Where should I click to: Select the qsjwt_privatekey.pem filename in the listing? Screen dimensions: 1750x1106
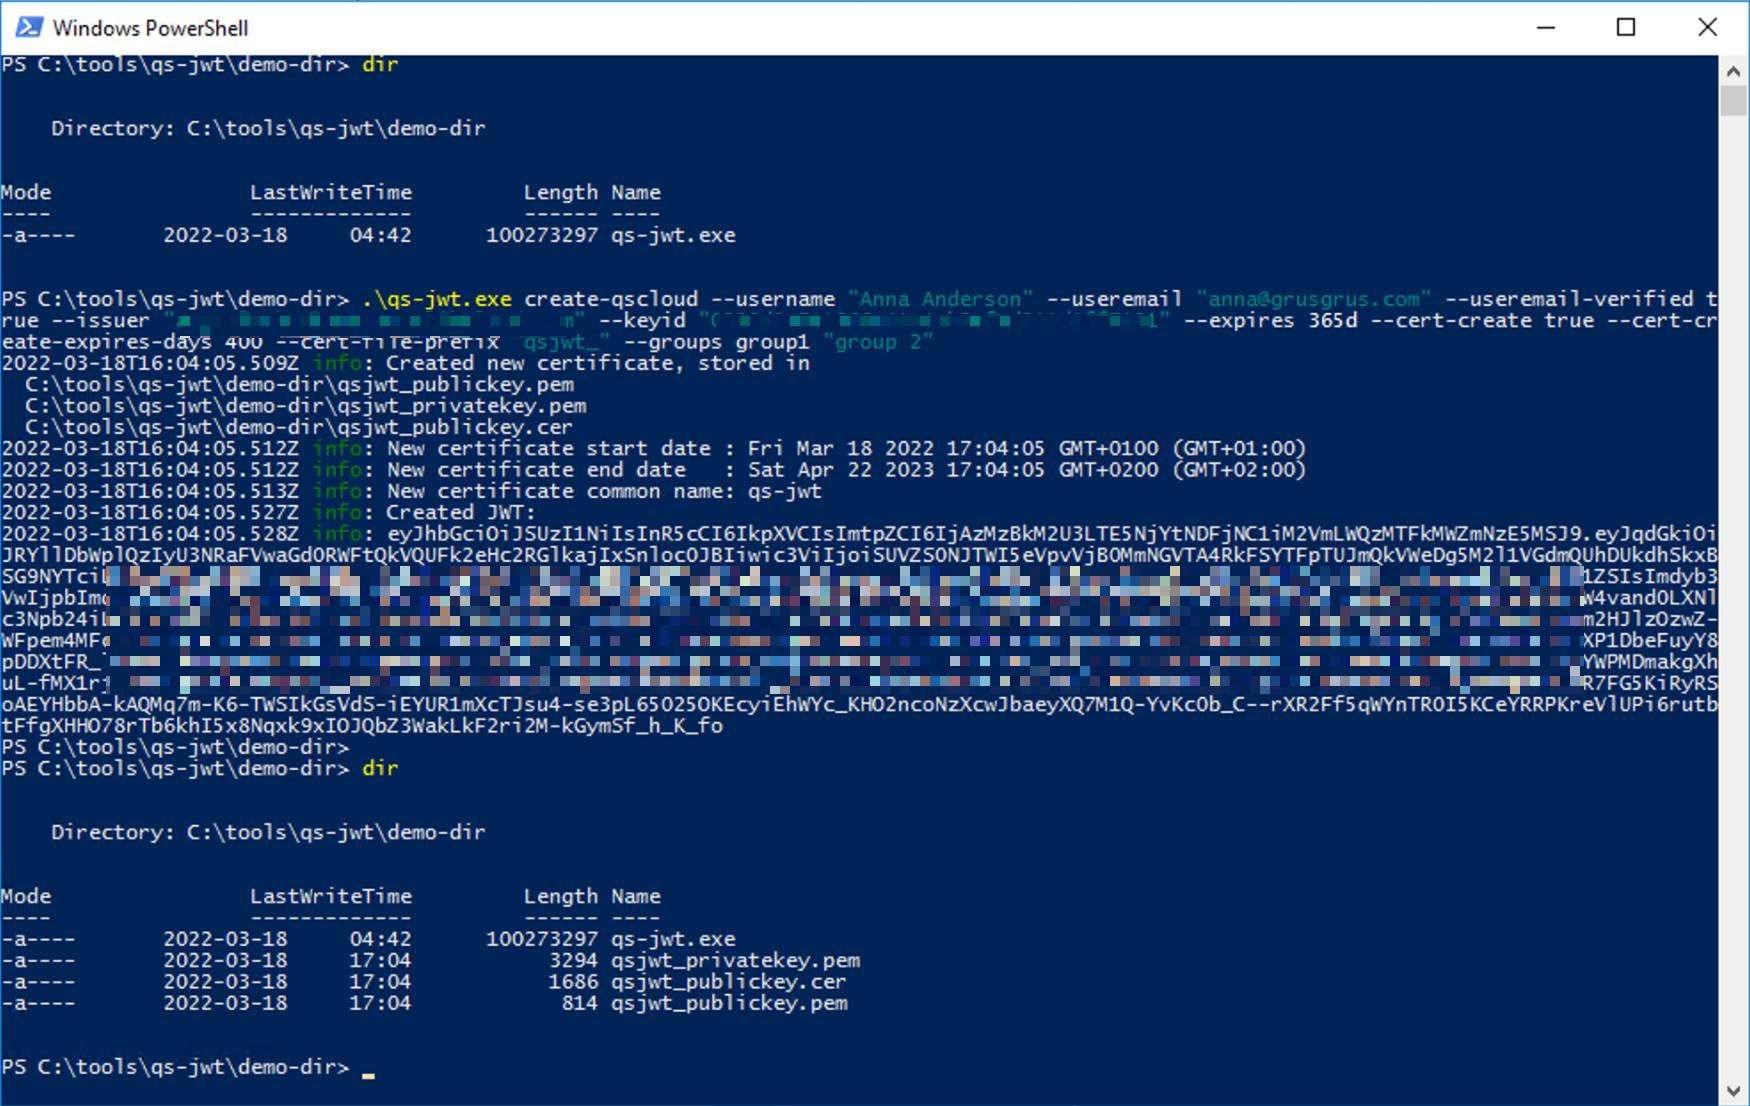point(736,959)
